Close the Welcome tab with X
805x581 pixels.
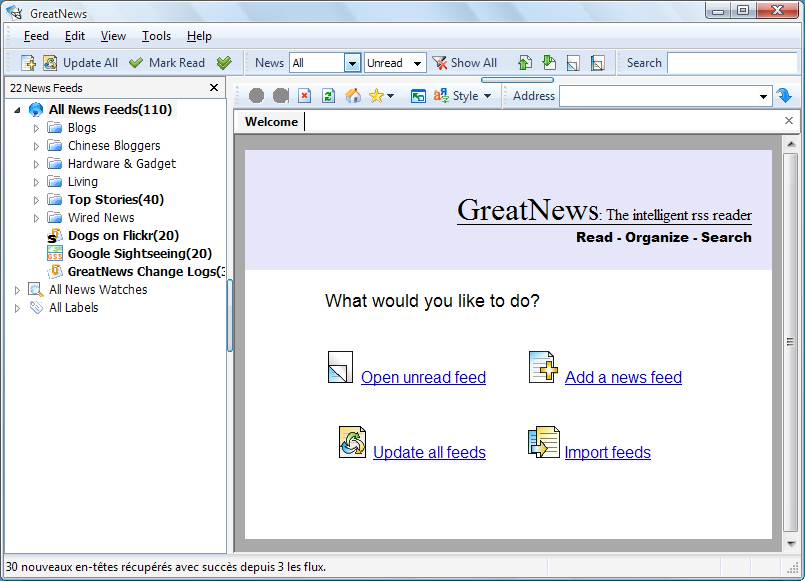[x=789, y=120]
